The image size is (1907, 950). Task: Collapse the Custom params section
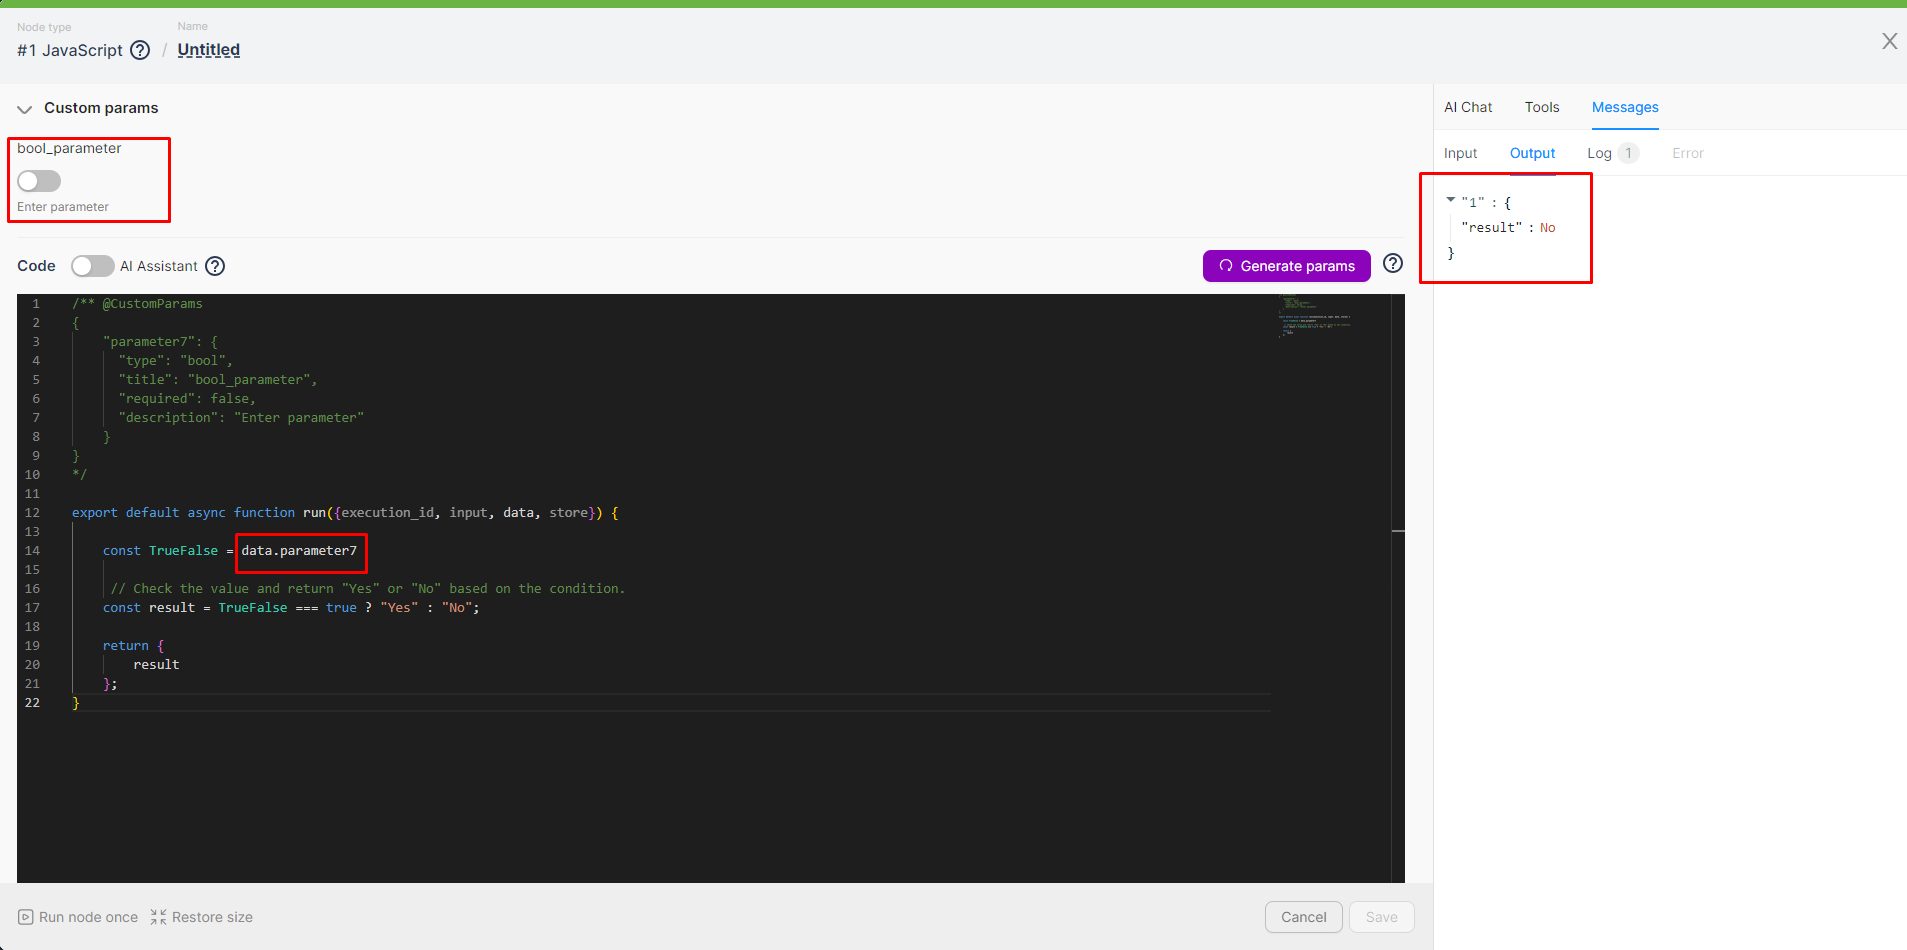pos(25,109)
